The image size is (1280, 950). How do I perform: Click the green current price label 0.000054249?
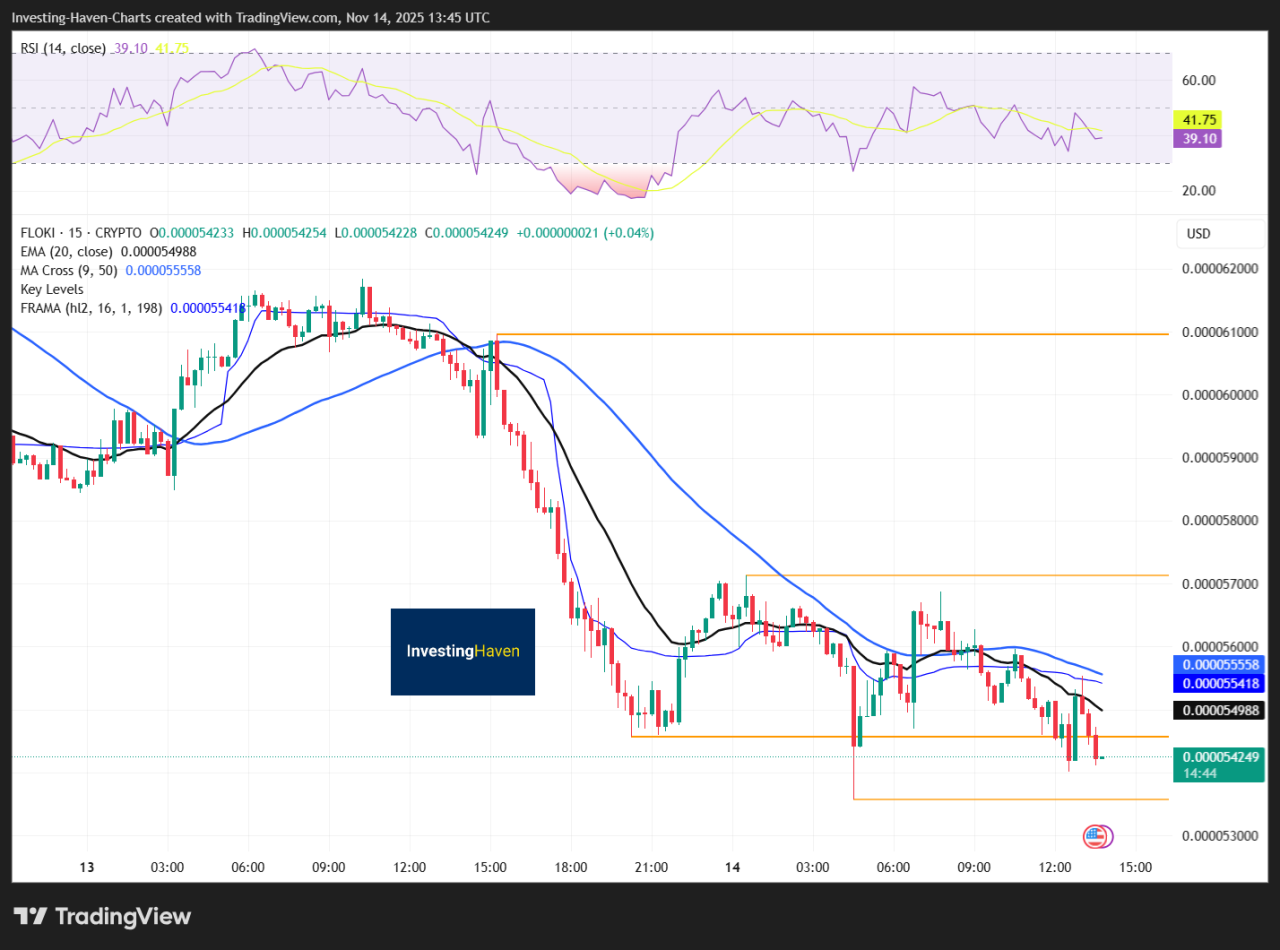(x=1220, y=757)
